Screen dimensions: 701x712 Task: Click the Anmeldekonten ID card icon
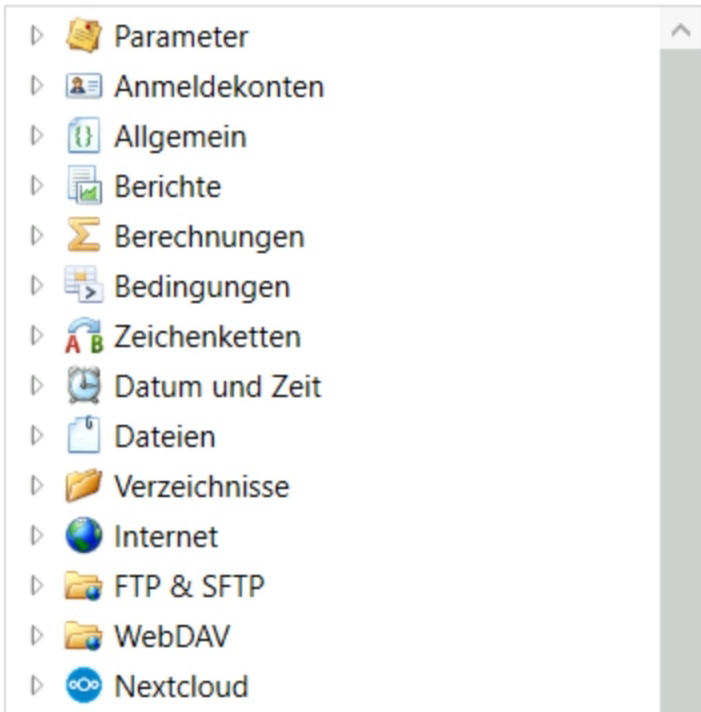pos(84,87)
